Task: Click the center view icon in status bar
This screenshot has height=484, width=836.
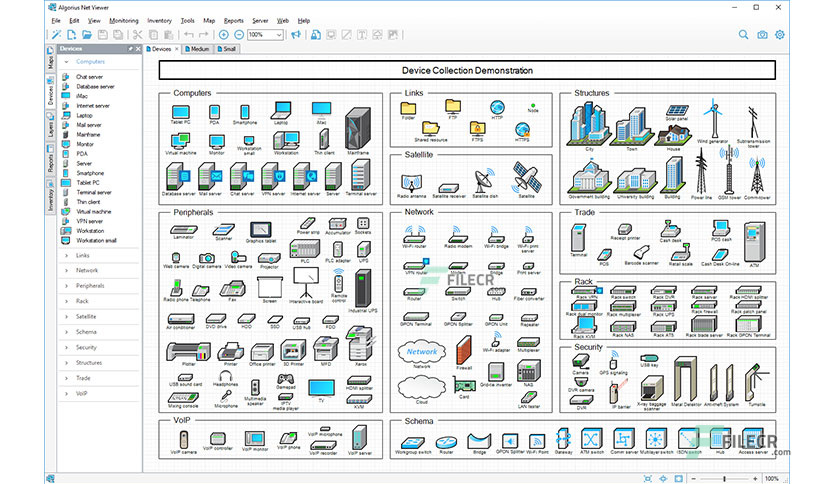Action: [663, 478]
